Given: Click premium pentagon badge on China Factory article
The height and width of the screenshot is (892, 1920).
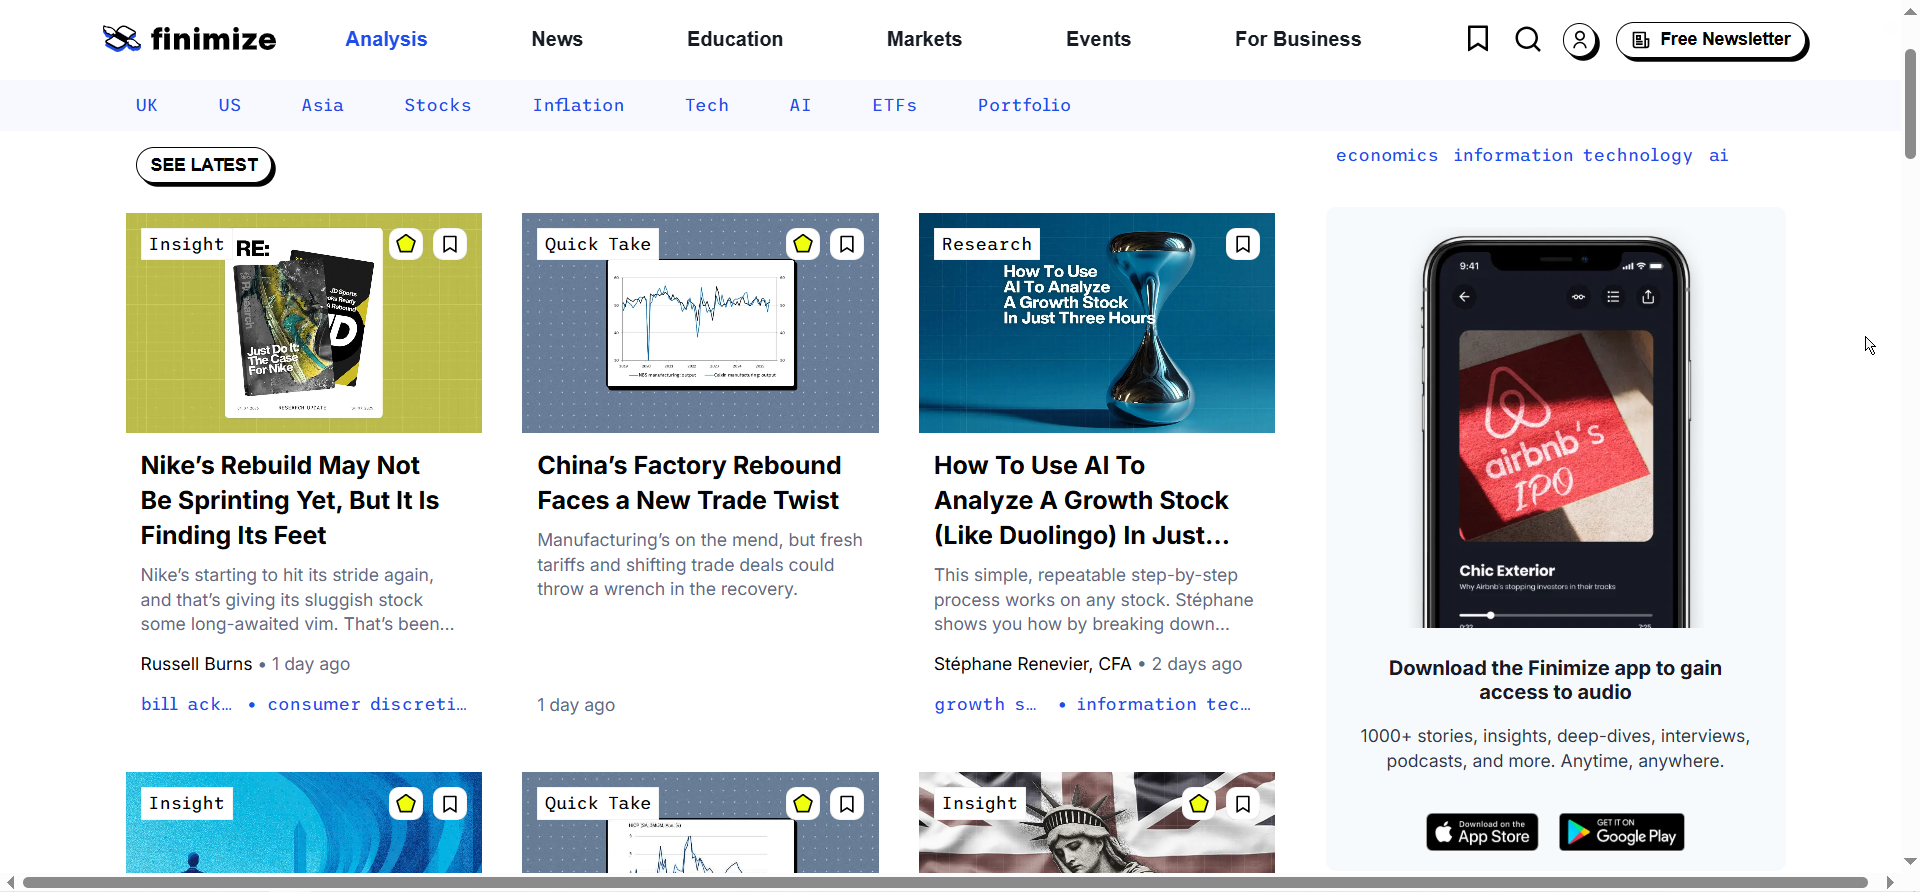Looking at the screenshot, I should (x=803, y=244).
